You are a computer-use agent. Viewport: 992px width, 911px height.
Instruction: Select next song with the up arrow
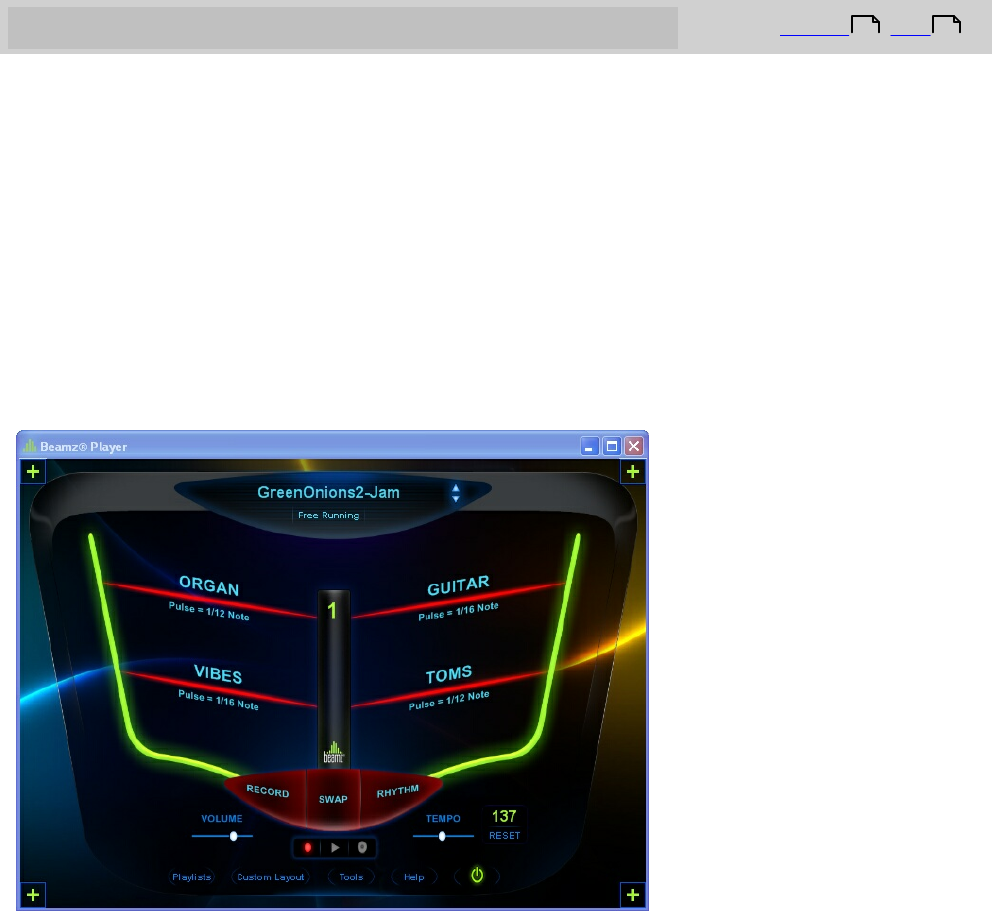[x=456, y=487]
